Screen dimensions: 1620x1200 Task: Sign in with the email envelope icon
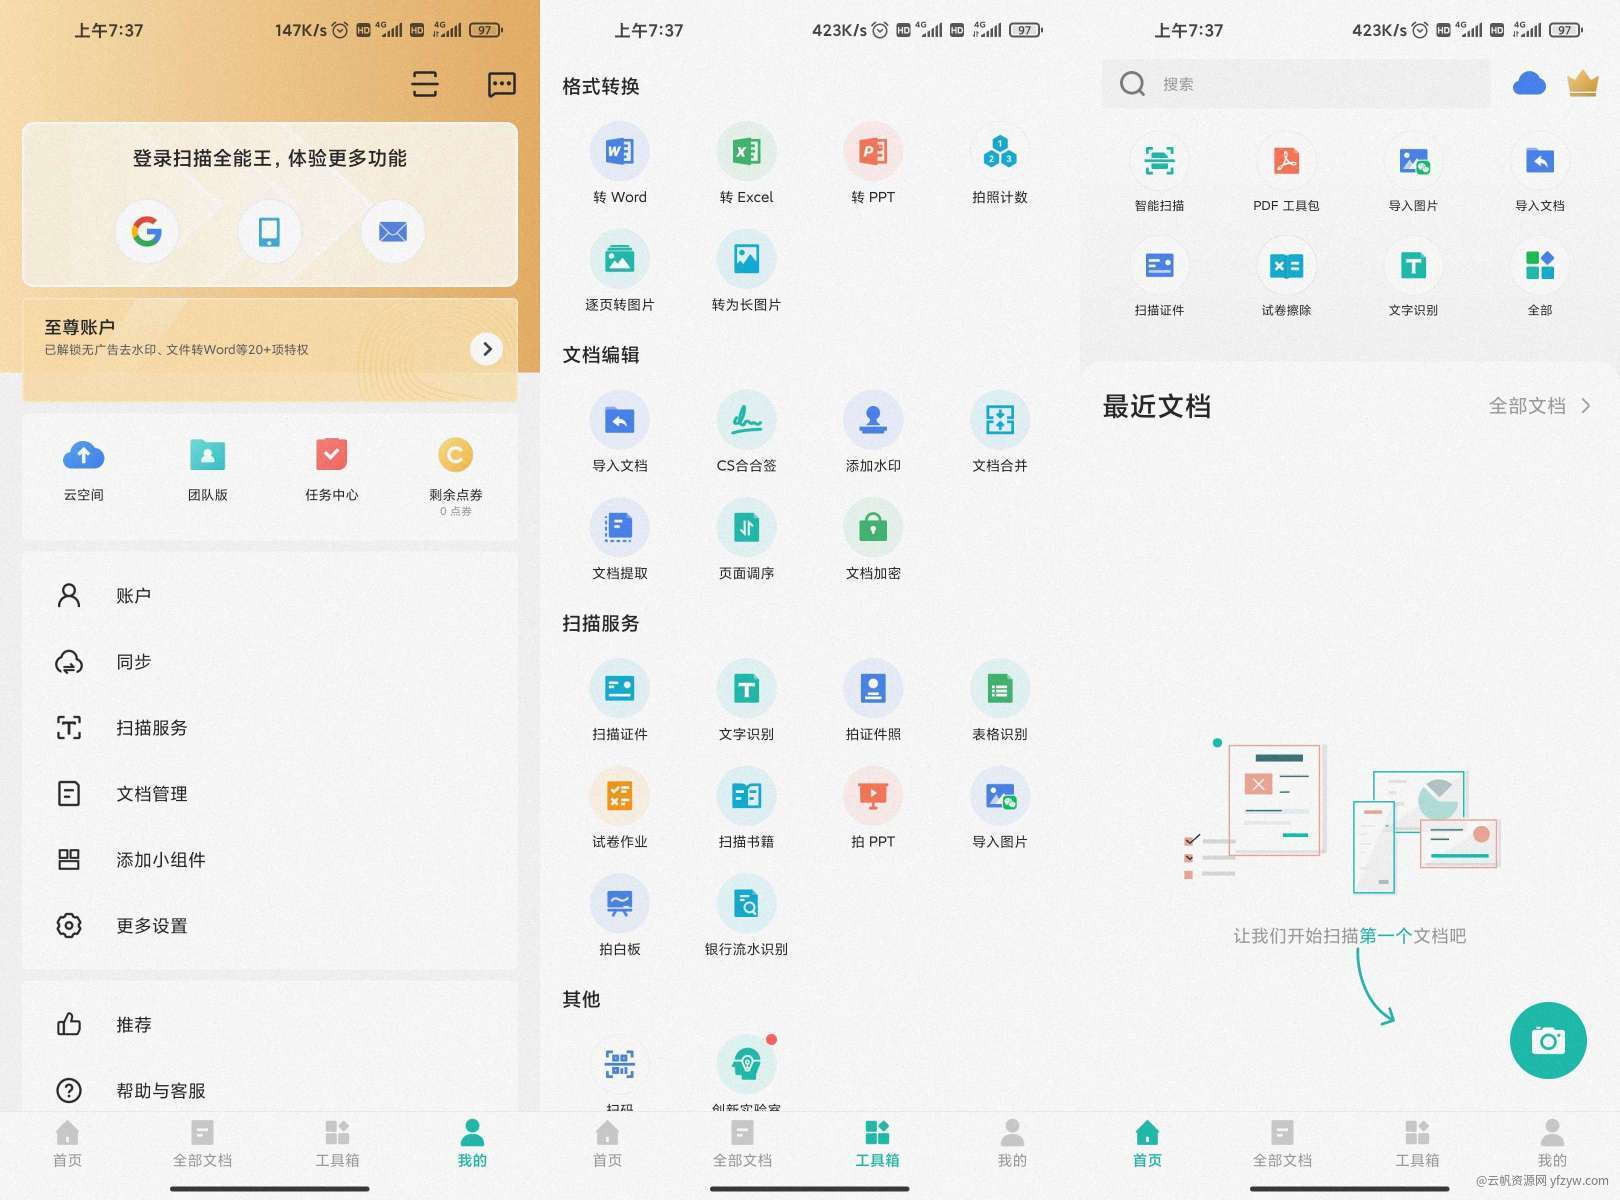click(x=393, y=232)
